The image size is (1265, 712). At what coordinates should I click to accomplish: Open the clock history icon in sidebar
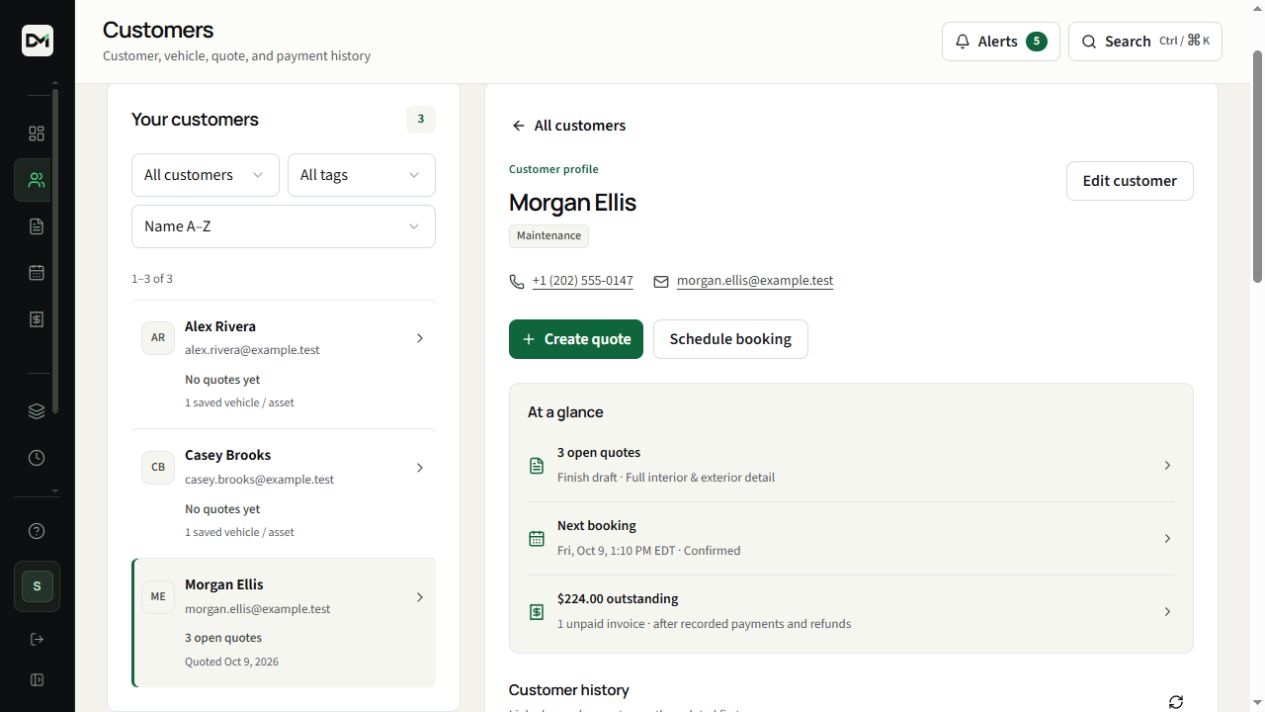click(37, 458)
